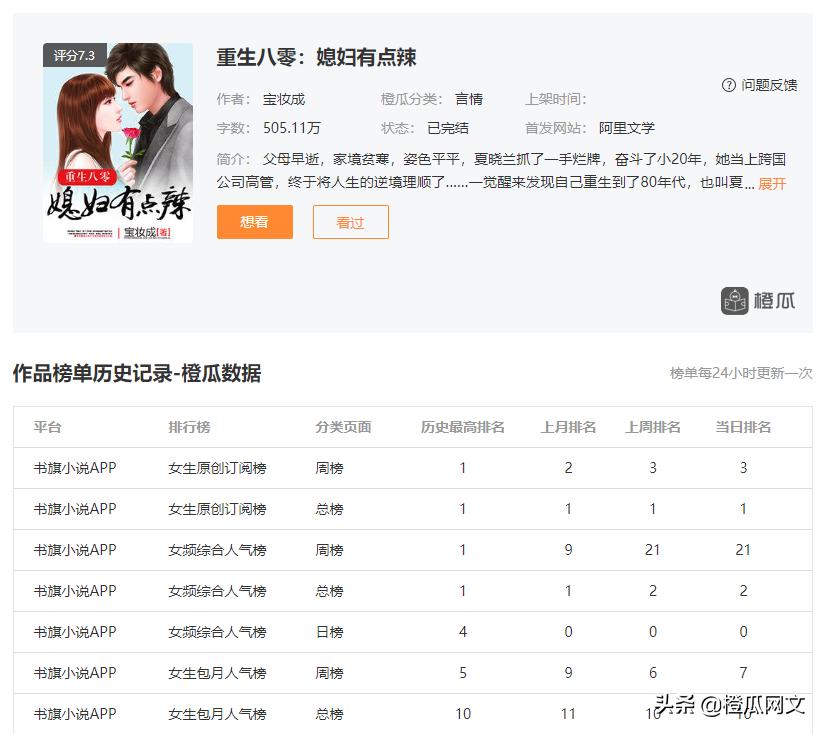Screen dimensions: 824x734
Task: Open the author 宝妆成 profile link
Action: click(x=286, y=98)
